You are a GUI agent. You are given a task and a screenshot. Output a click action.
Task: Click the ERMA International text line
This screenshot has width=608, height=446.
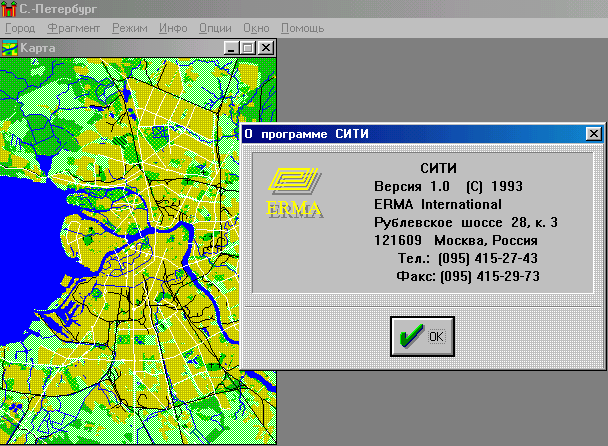coord(438,204)
